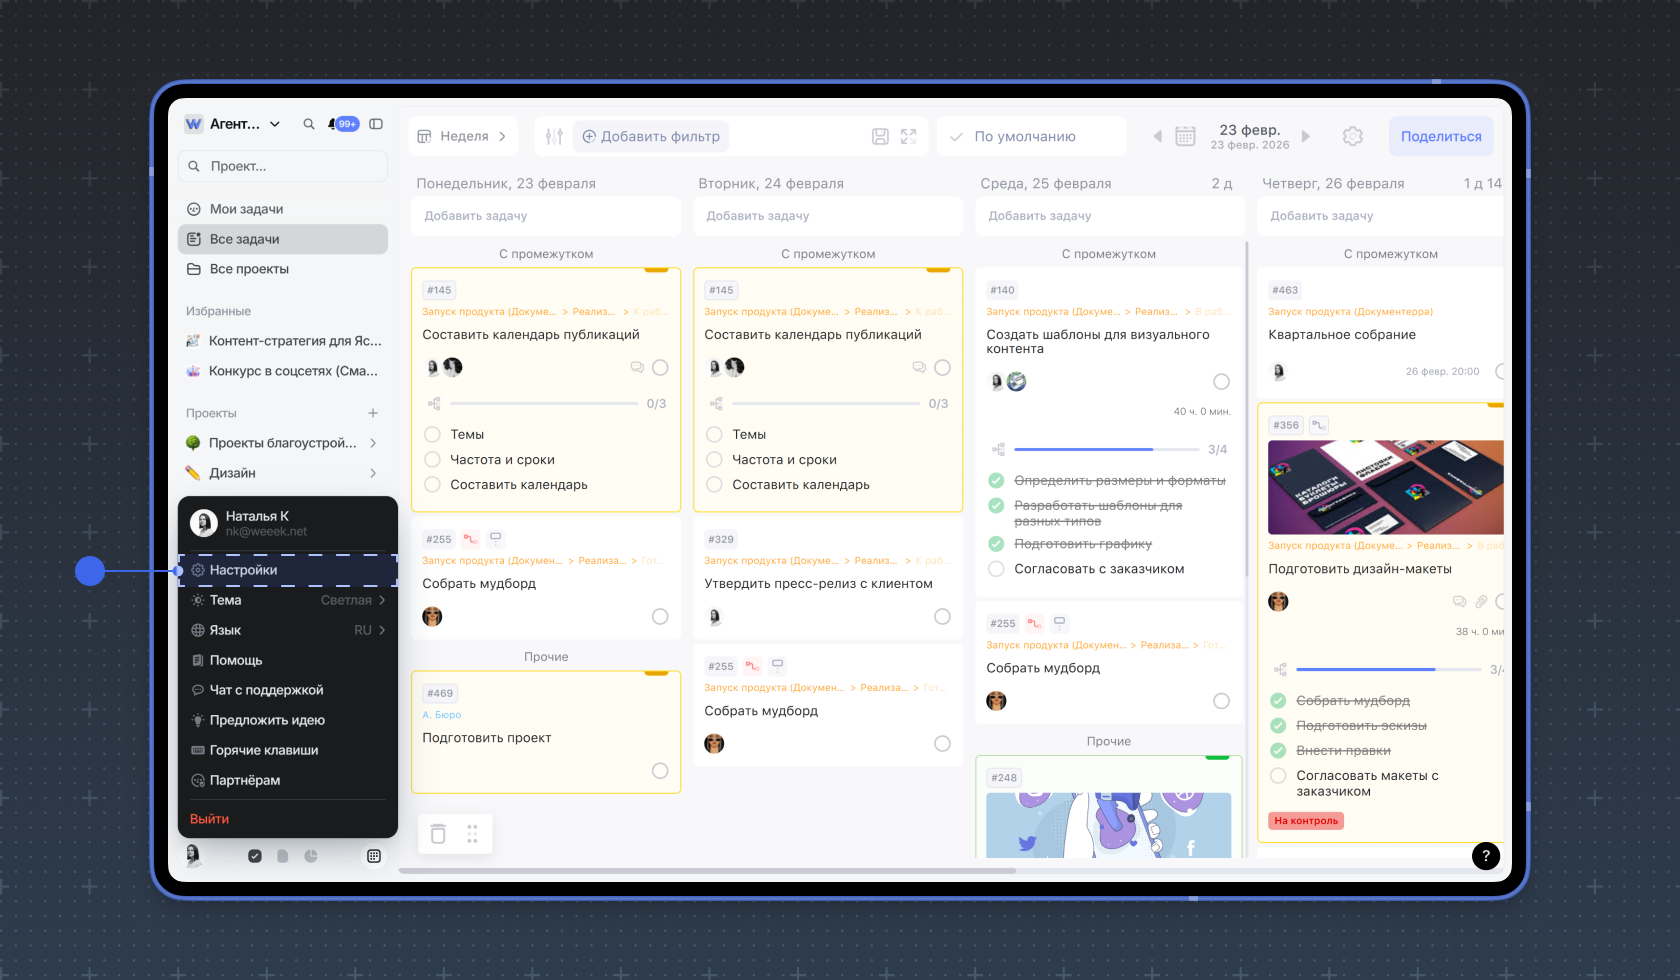Open view settings gear icon in toolbar
Viewport: 1680px width, 980px height.
(x=1352, y=136)
